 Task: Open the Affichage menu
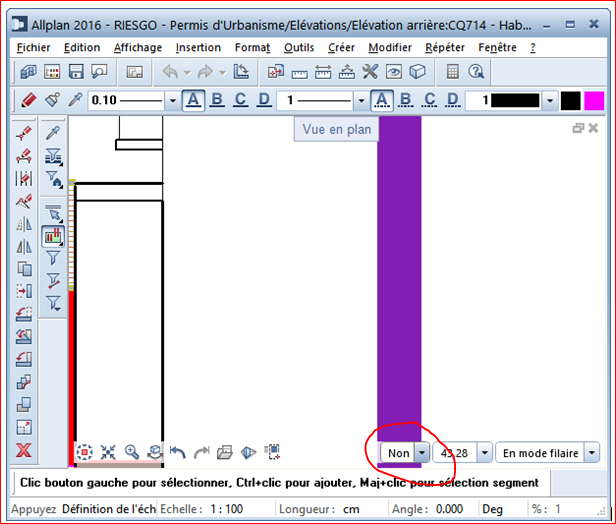pyautogui.click(x=138, y=48)
